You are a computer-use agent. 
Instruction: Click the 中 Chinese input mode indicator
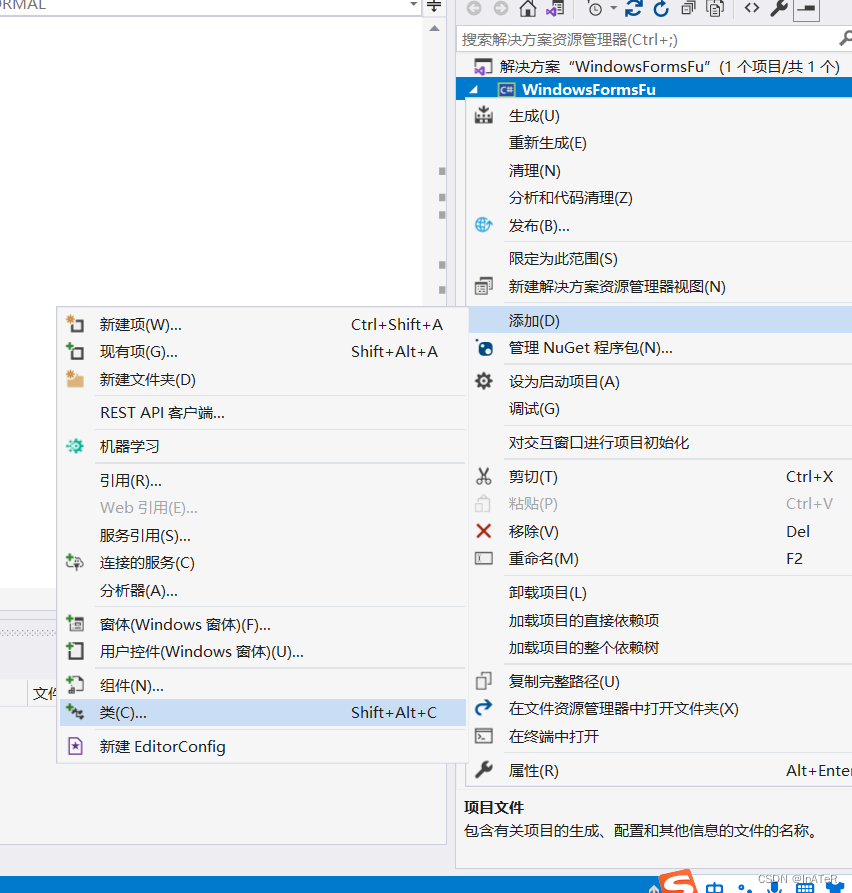(x=714, y=886)
